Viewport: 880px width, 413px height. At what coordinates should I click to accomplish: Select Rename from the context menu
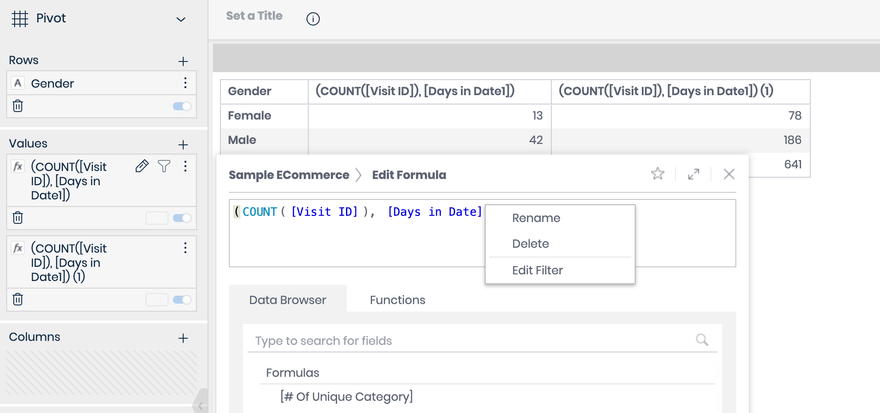[x=536, y=218]
